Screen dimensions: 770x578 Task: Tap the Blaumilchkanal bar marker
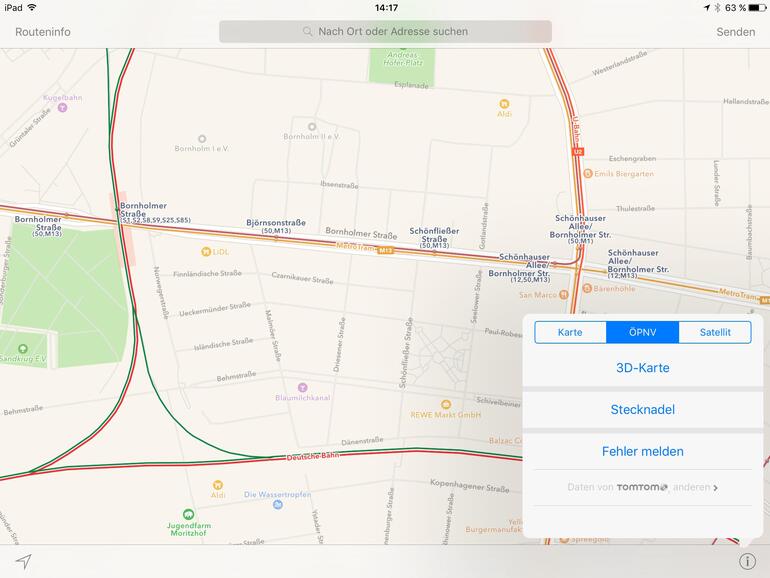302,387
